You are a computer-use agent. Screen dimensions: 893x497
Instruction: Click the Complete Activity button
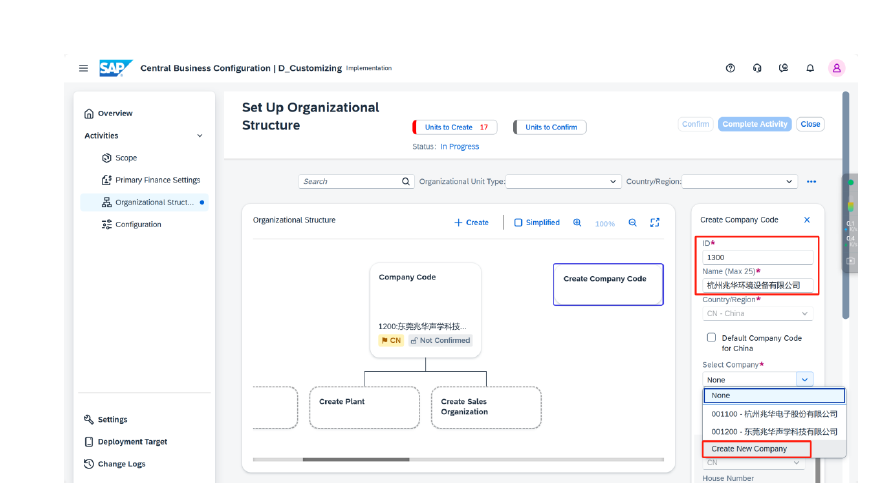coord(754,124)
